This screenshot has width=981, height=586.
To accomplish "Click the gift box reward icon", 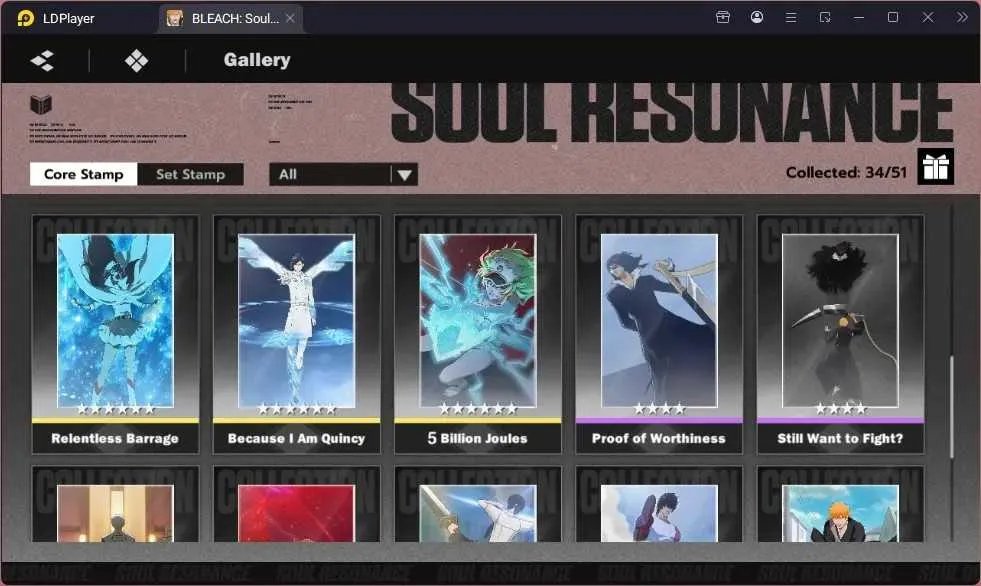I will [935, 166].
